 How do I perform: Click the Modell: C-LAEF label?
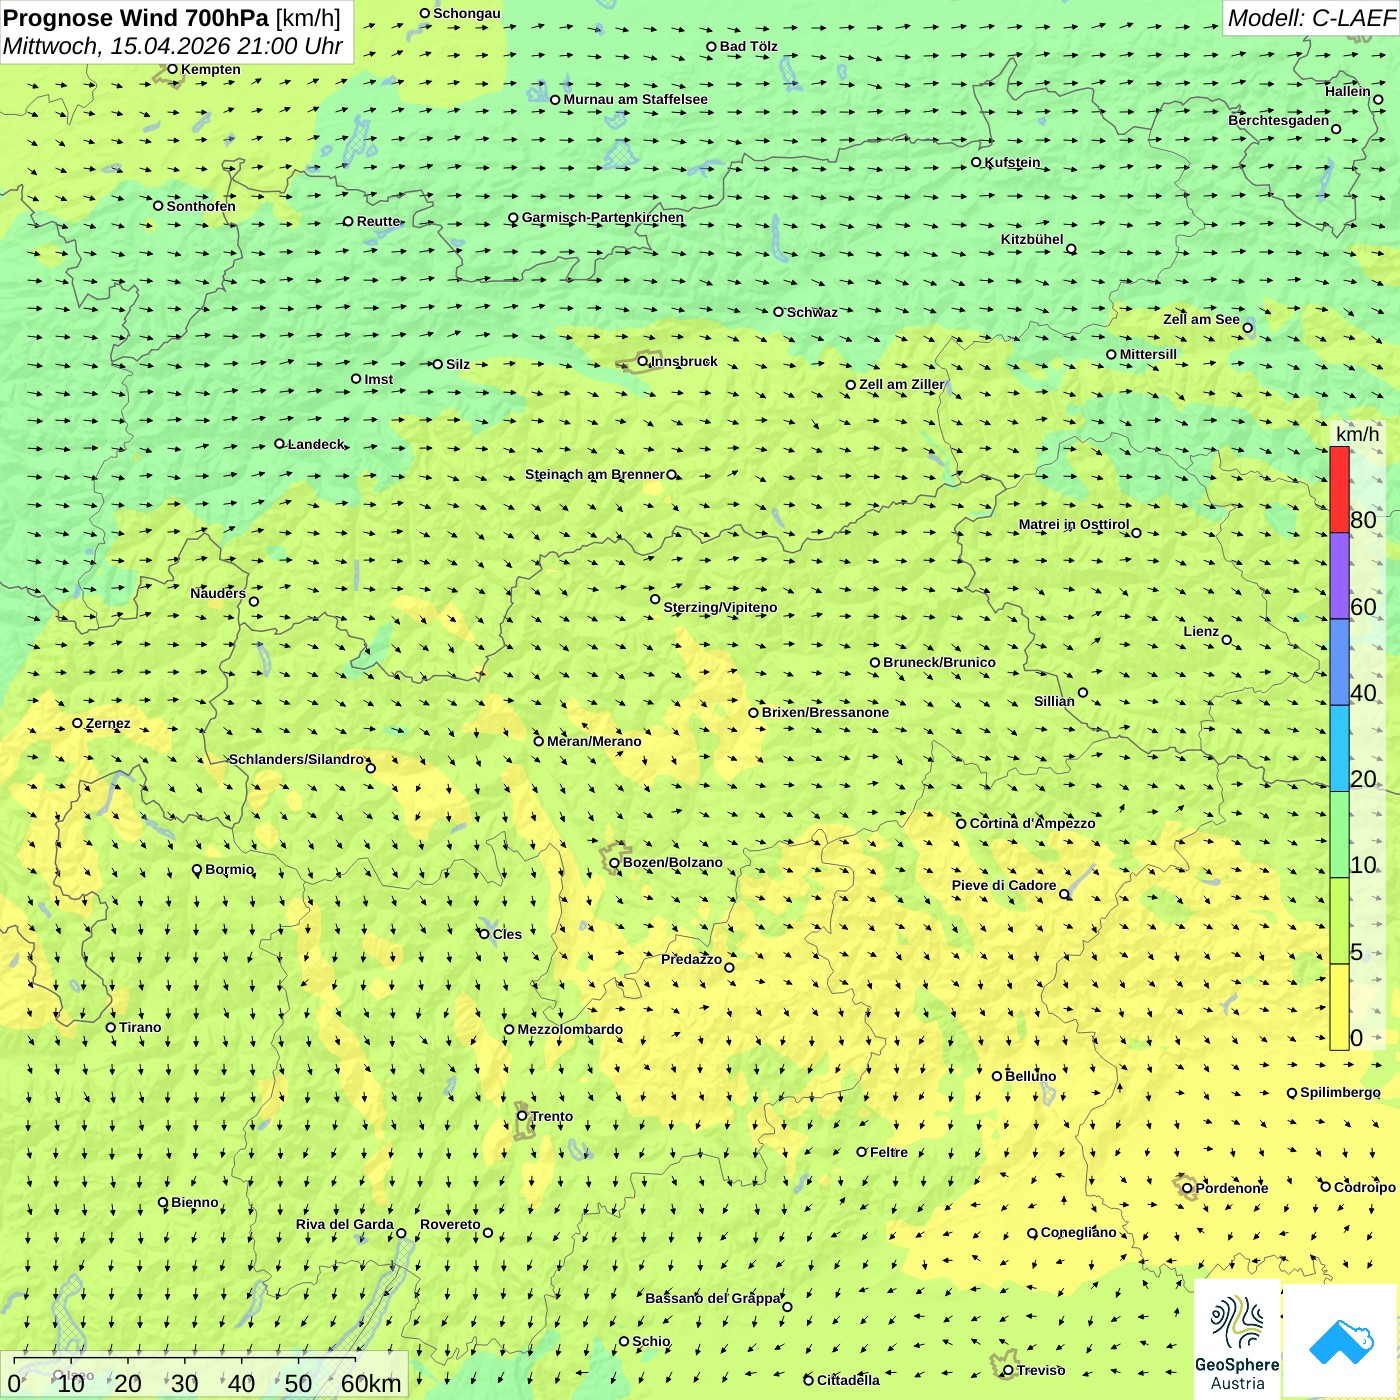tap(1311, 18)
